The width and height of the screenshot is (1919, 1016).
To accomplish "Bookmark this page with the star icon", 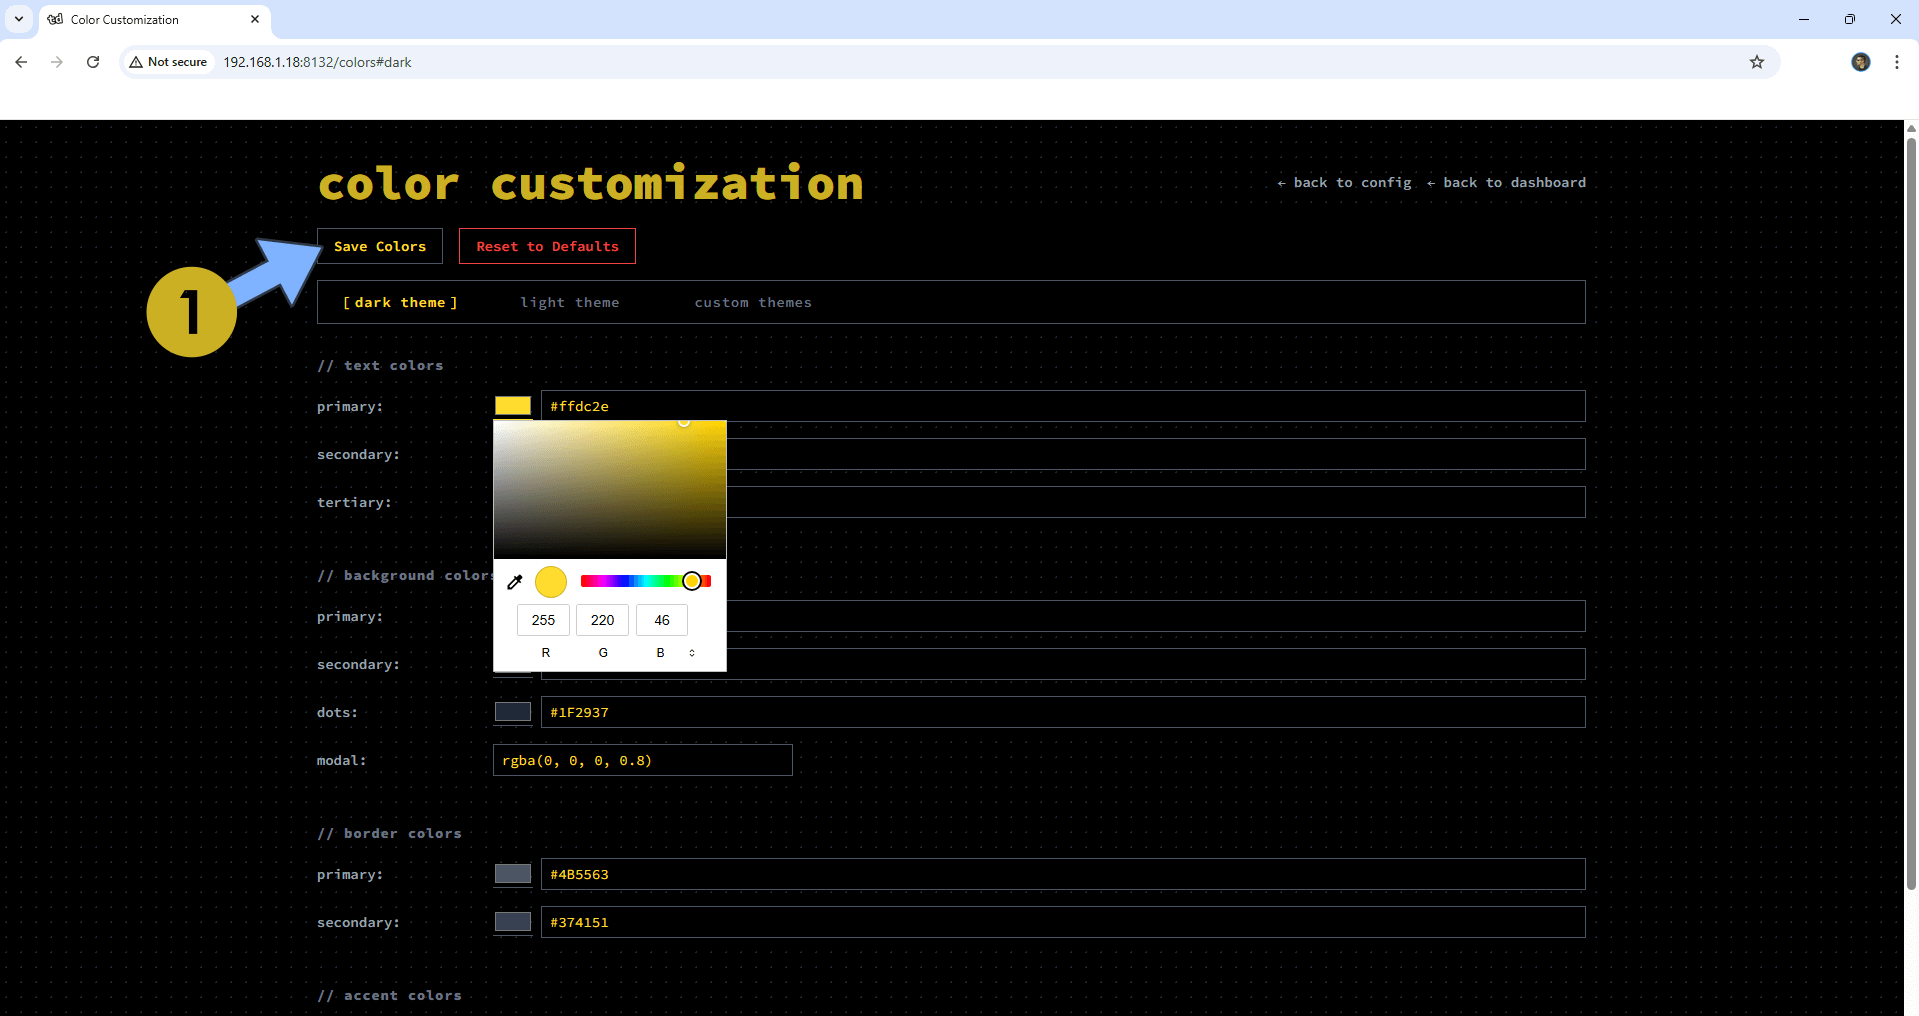I will [x=1756, y=62].
